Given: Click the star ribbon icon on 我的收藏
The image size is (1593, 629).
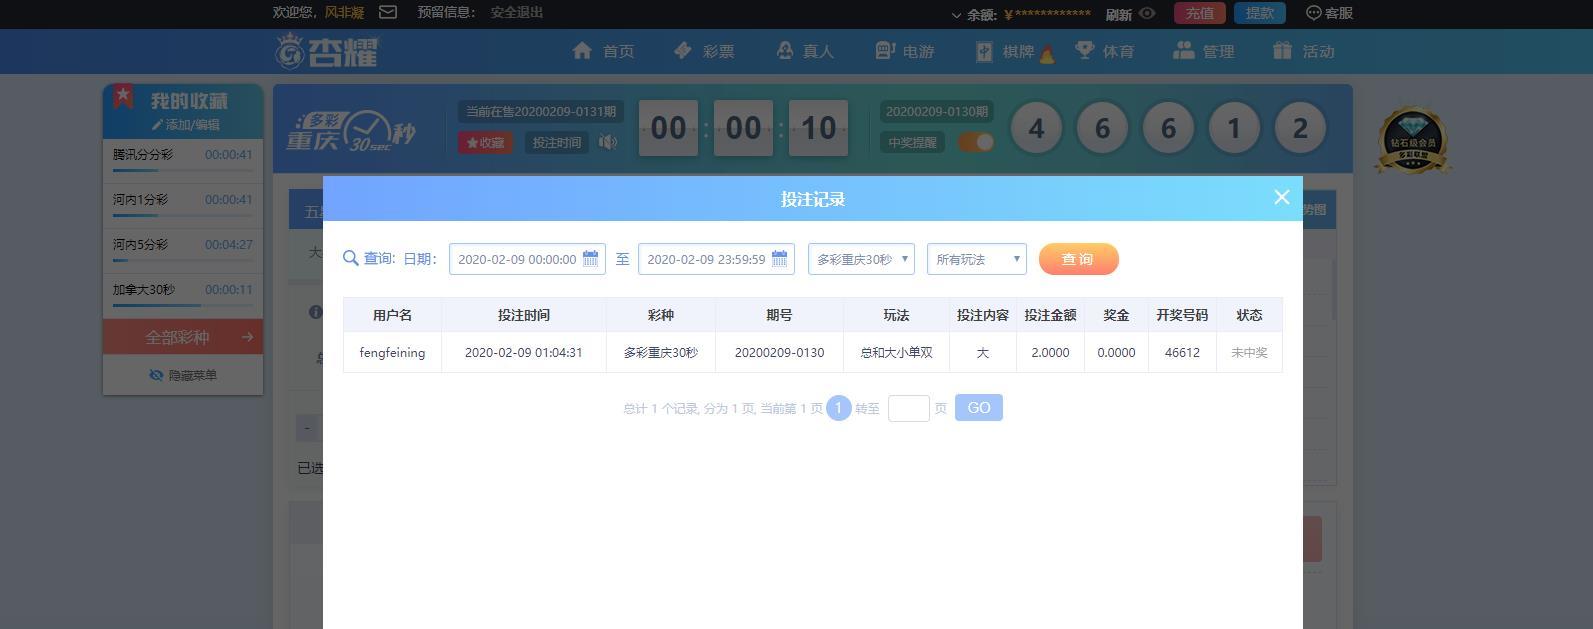Looking at the screenshot, I should pyautogui.click(x=123, y=97).
